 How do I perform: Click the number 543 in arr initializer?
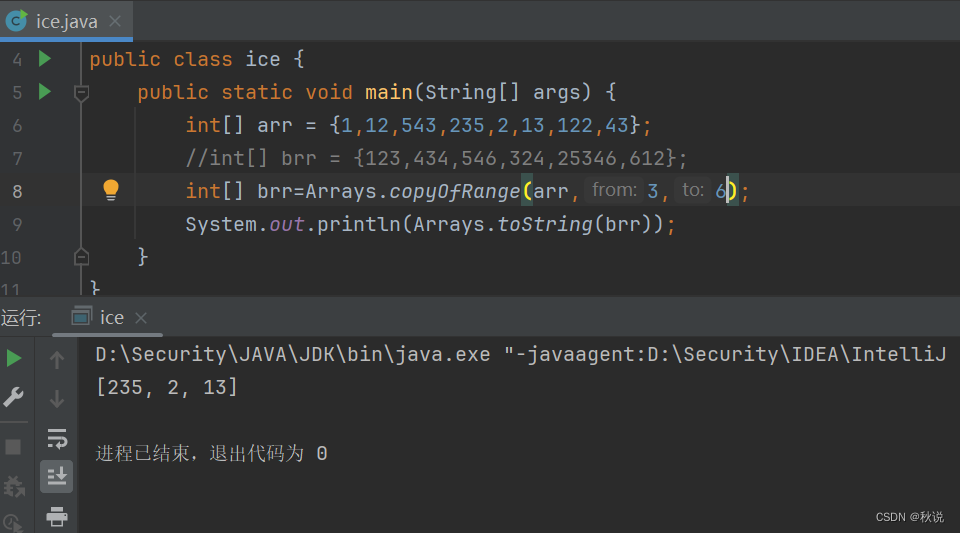(419, 125)
